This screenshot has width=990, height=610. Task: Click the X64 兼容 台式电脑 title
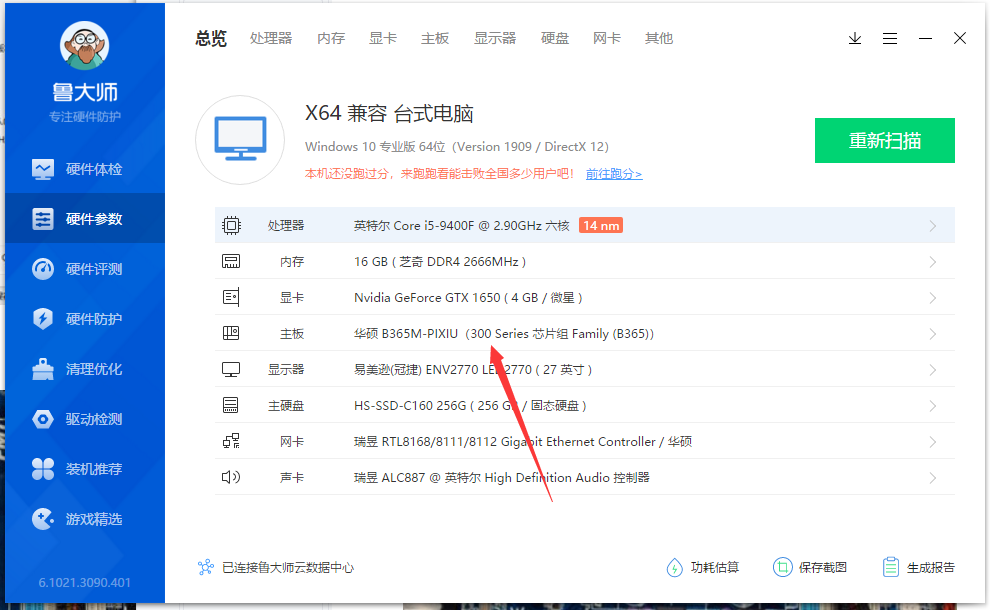(x=389, y=114)
